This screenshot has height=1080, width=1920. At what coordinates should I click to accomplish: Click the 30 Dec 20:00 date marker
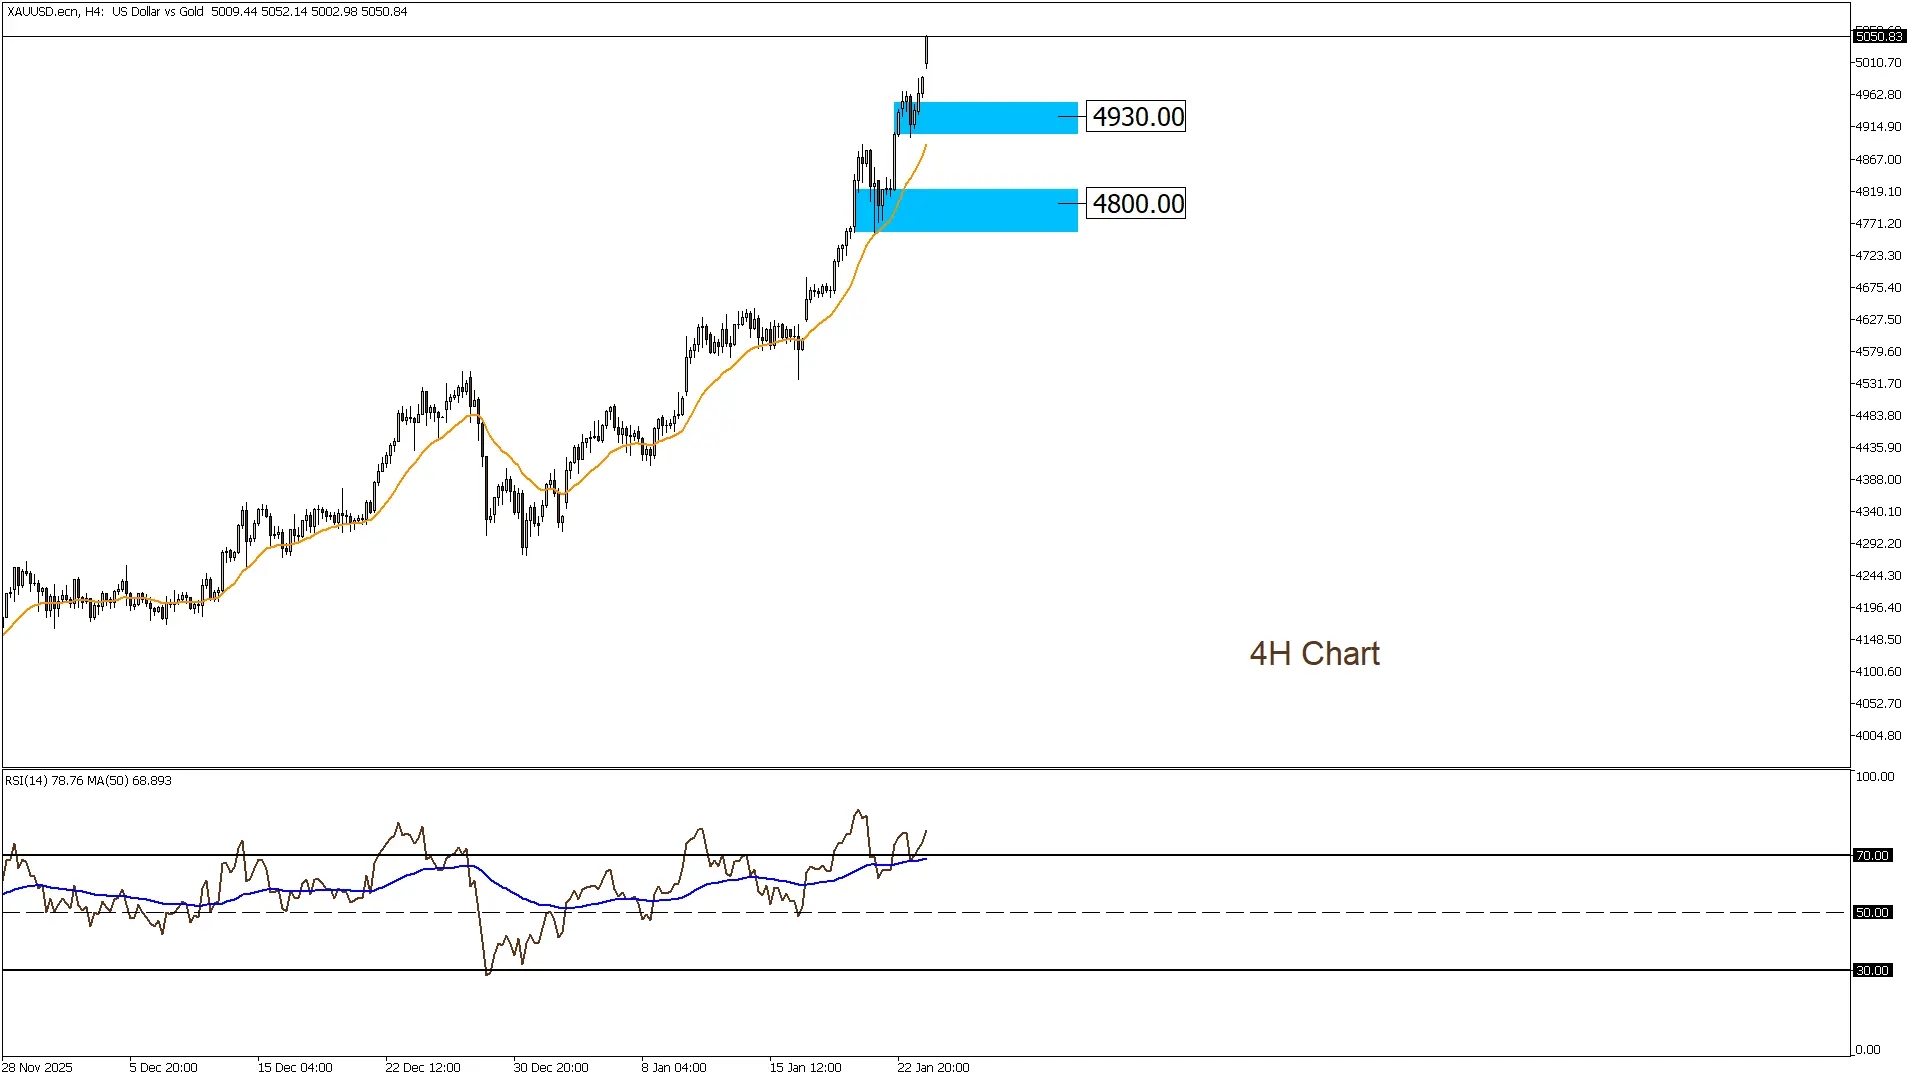551,1068
